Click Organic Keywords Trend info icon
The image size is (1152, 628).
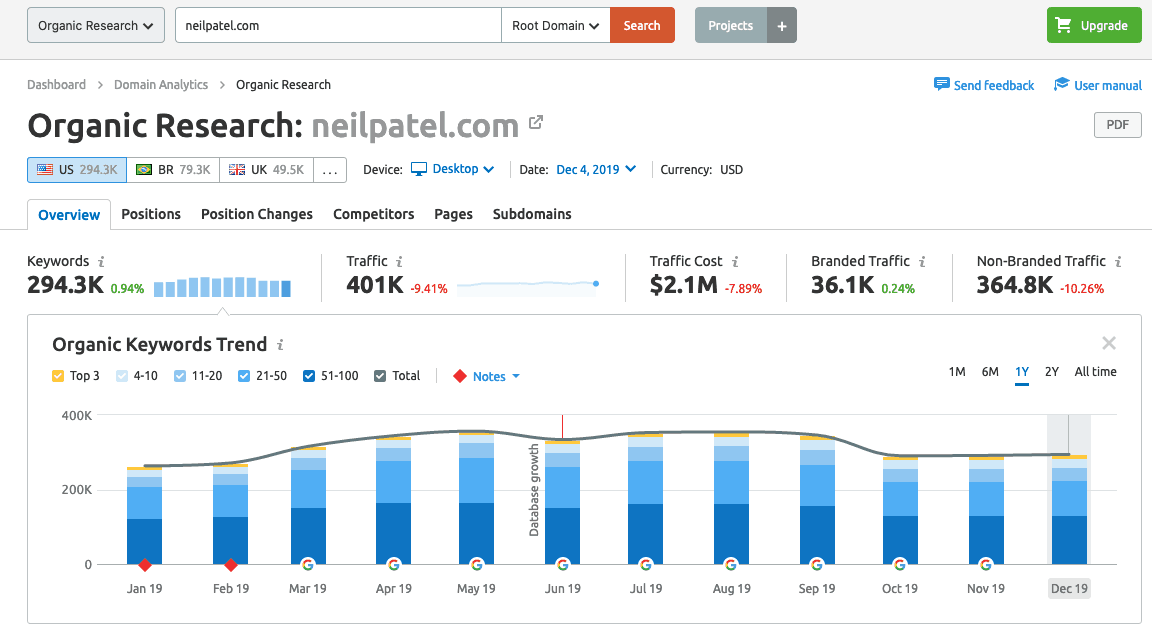point(280,344)
